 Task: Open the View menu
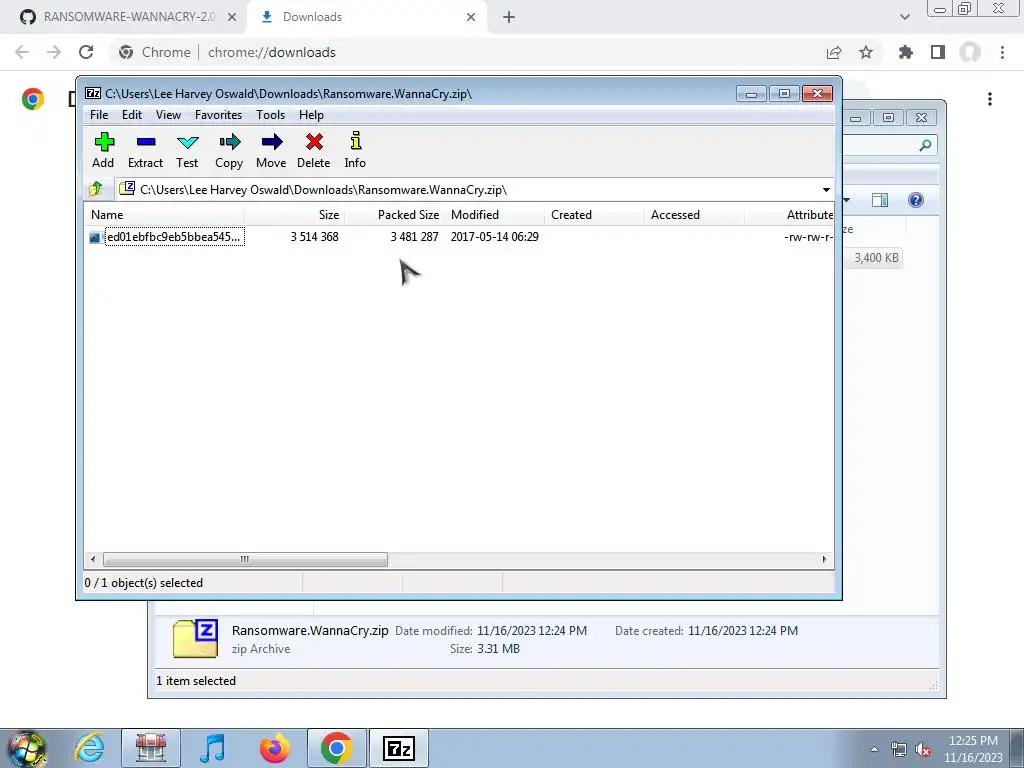point(168,115)
